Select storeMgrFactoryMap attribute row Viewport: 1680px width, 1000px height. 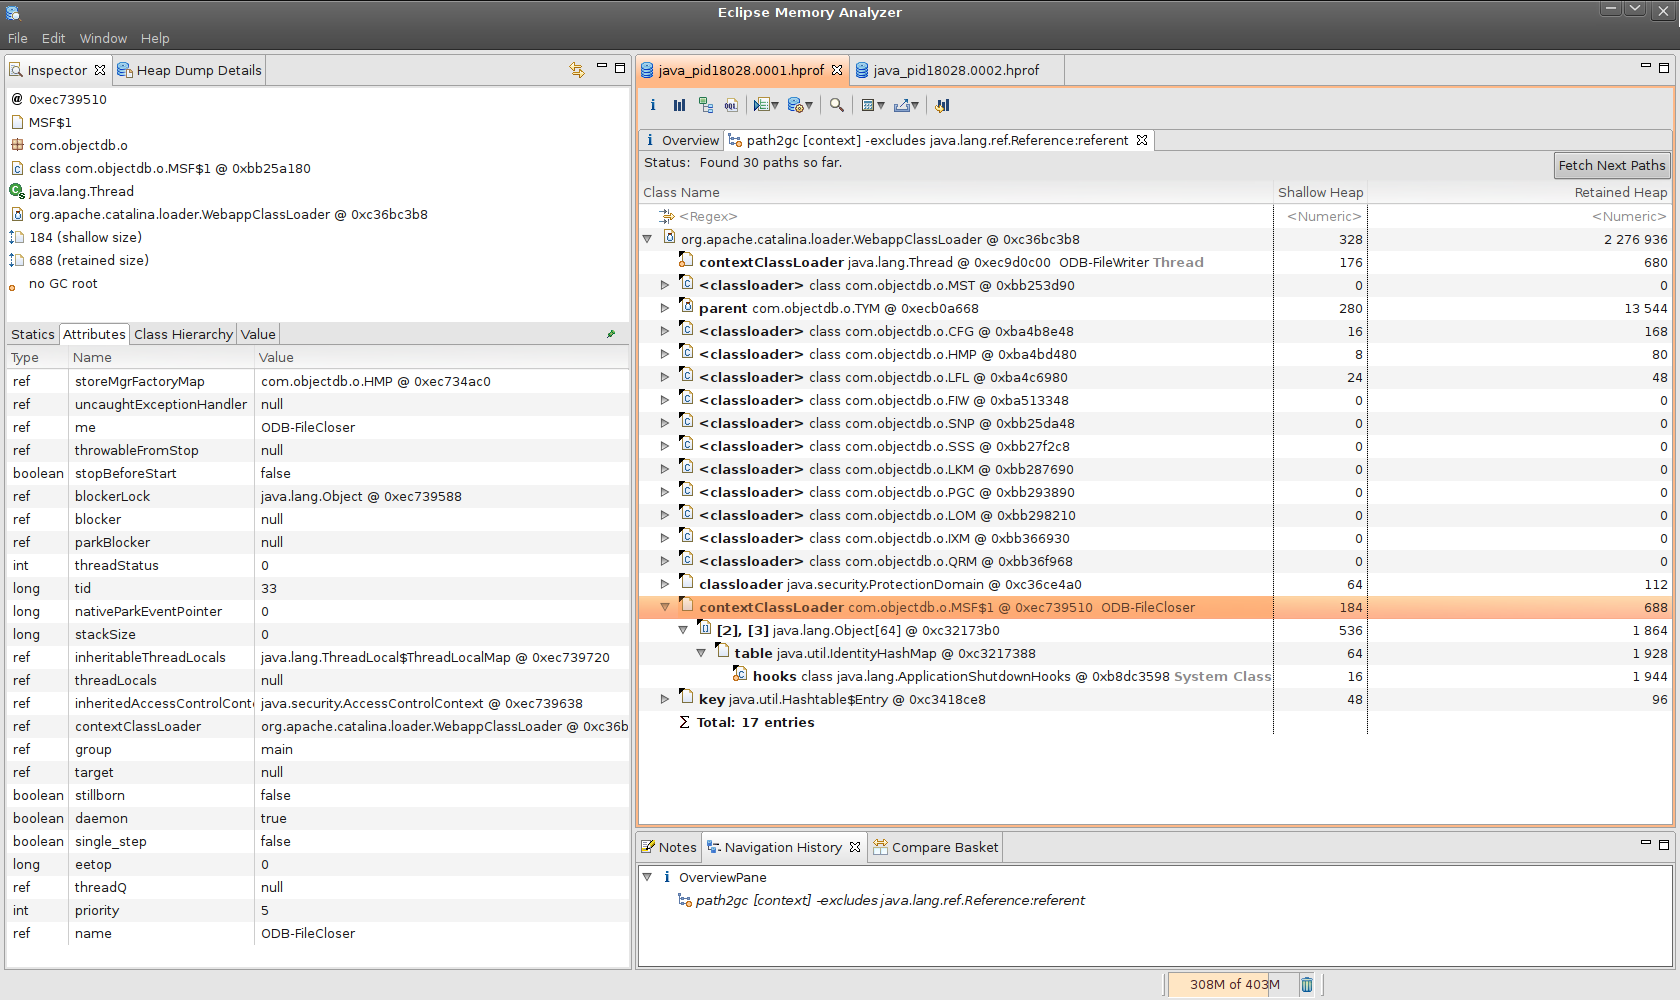coord(318,381)
